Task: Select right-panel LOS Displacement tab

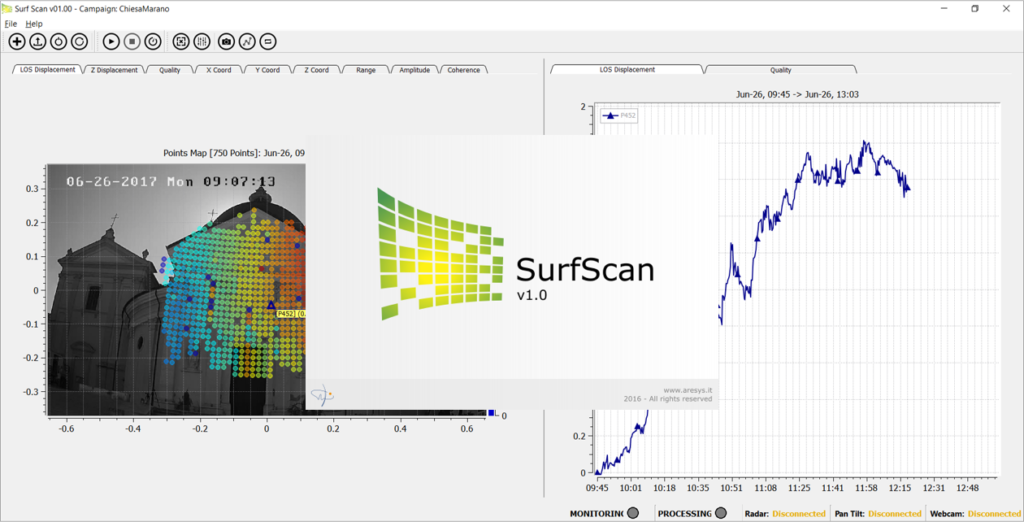Action: point(627,69)
